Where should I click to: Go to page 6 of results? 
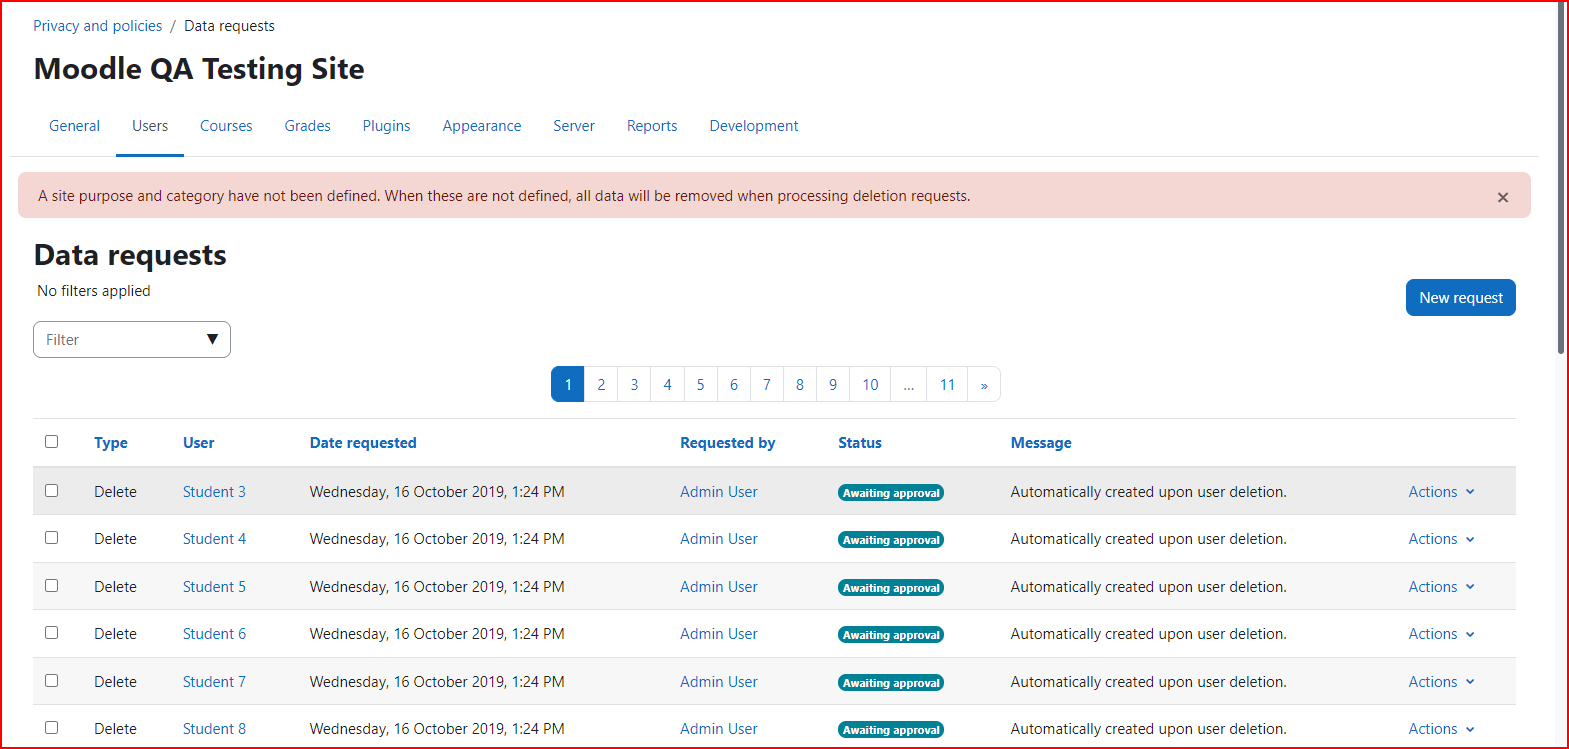pyautogui.click(x=734, y=385)
